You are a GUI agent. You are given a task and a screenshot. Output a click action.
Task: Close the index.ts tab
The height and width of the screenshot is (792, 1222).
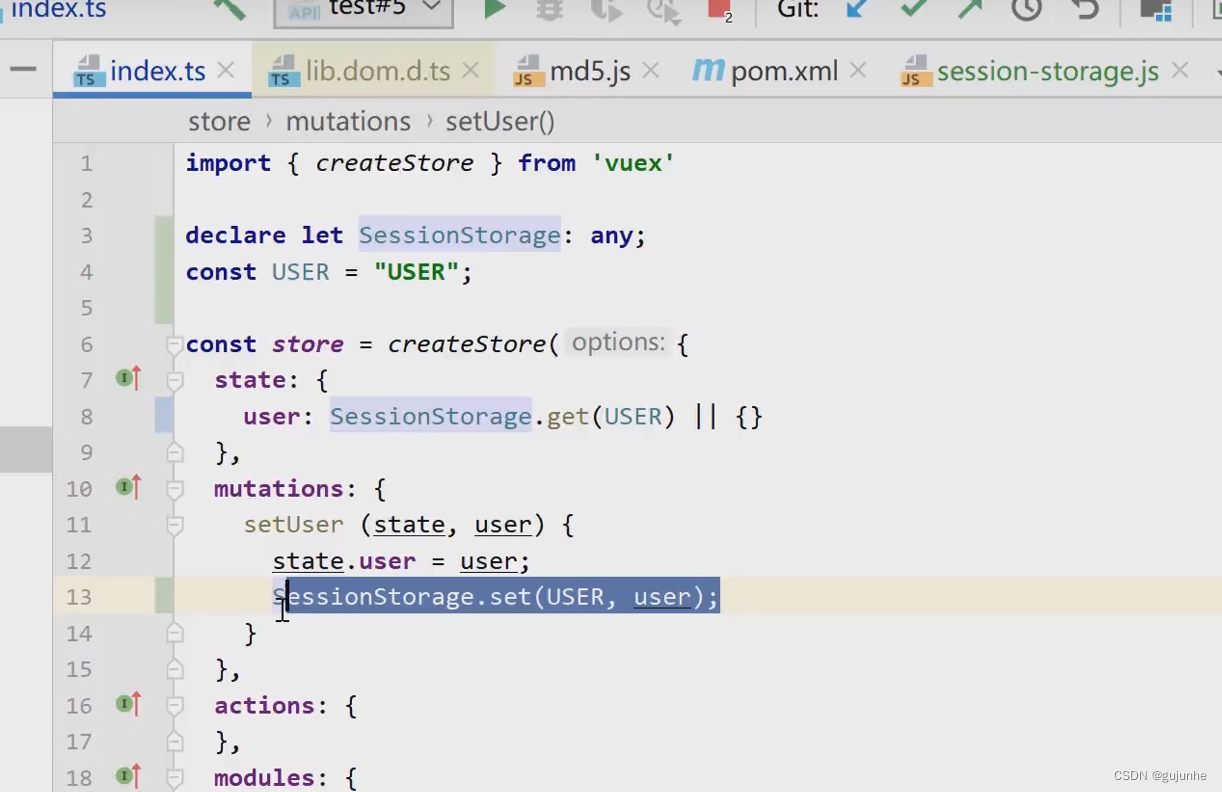coord(226,71)
